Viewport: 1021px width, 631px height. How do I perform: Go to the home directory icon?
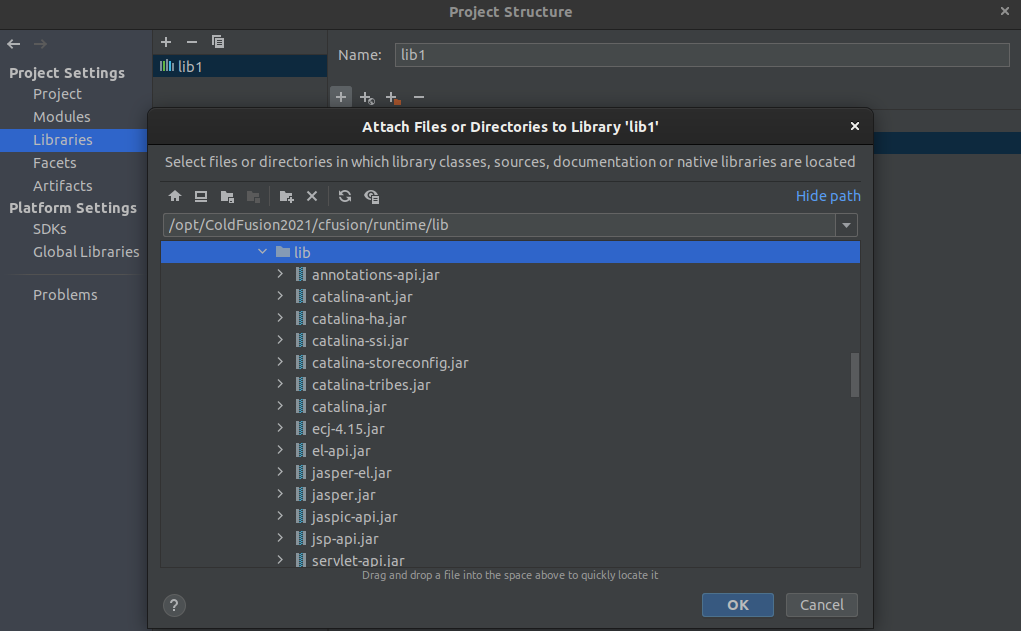[x=175, y=196]
